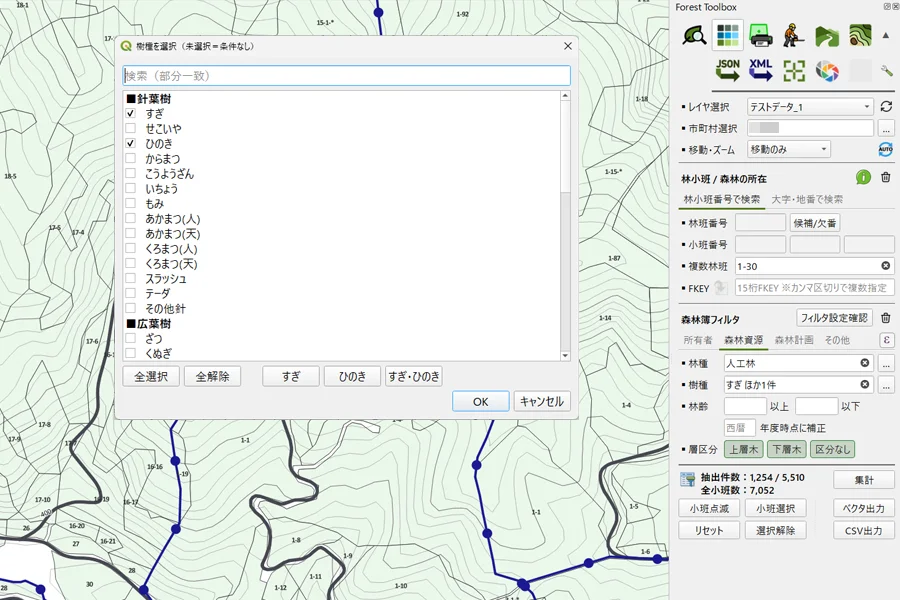The image size is (900, 600).
Task: Click the CSV出力 button
Action: (864, 531)
